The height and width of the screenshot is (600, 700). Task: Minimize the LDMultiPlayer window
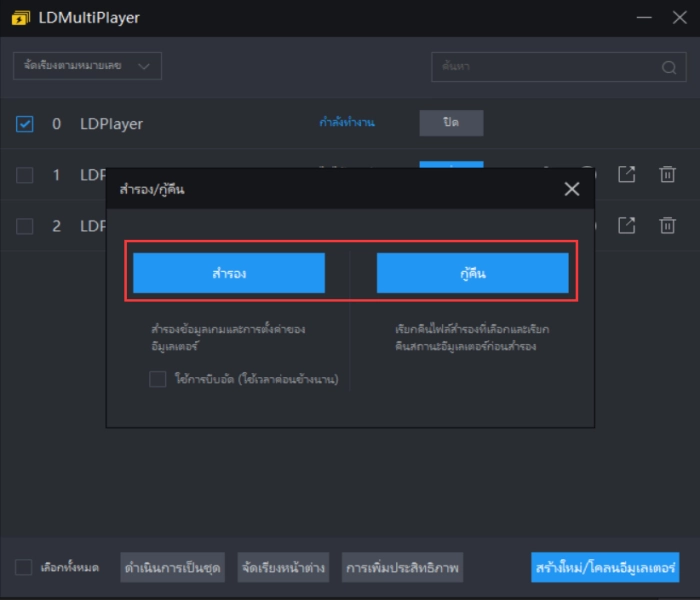point(644,17)
